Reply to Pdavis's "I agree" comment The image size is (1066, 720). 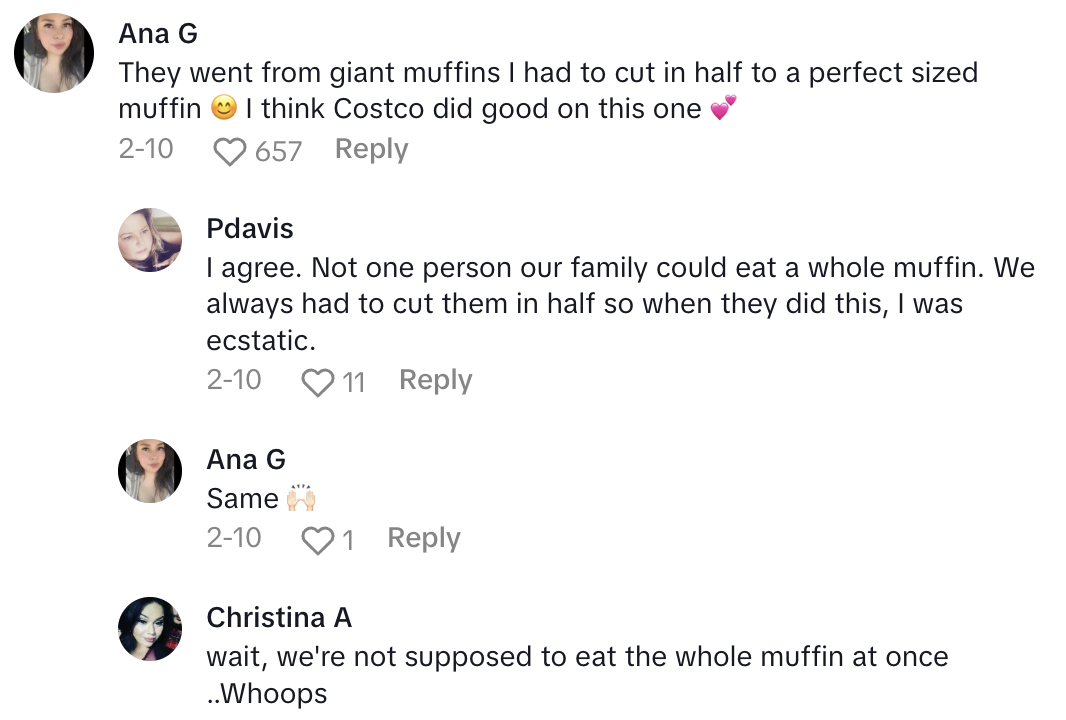(435, 380)
